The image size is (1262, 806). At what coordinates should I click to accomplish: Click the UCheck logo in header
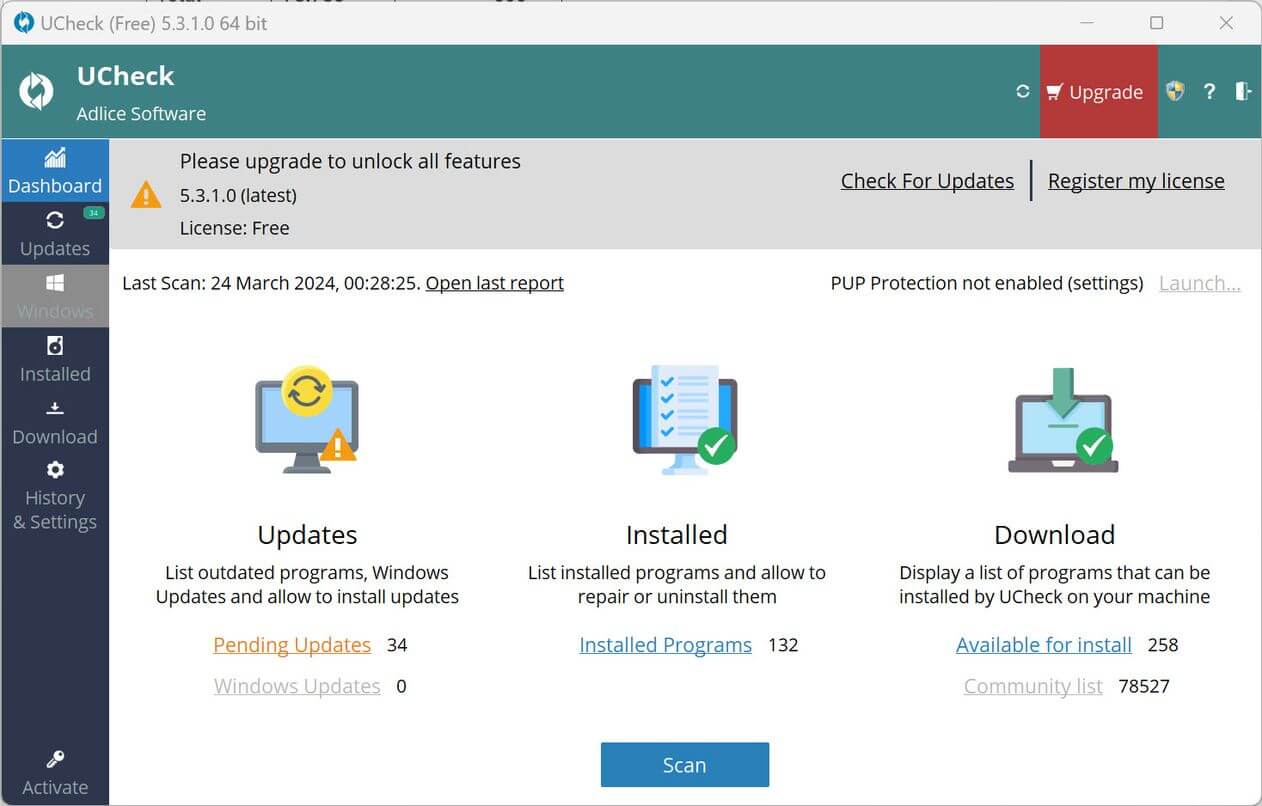pos(36,92)
